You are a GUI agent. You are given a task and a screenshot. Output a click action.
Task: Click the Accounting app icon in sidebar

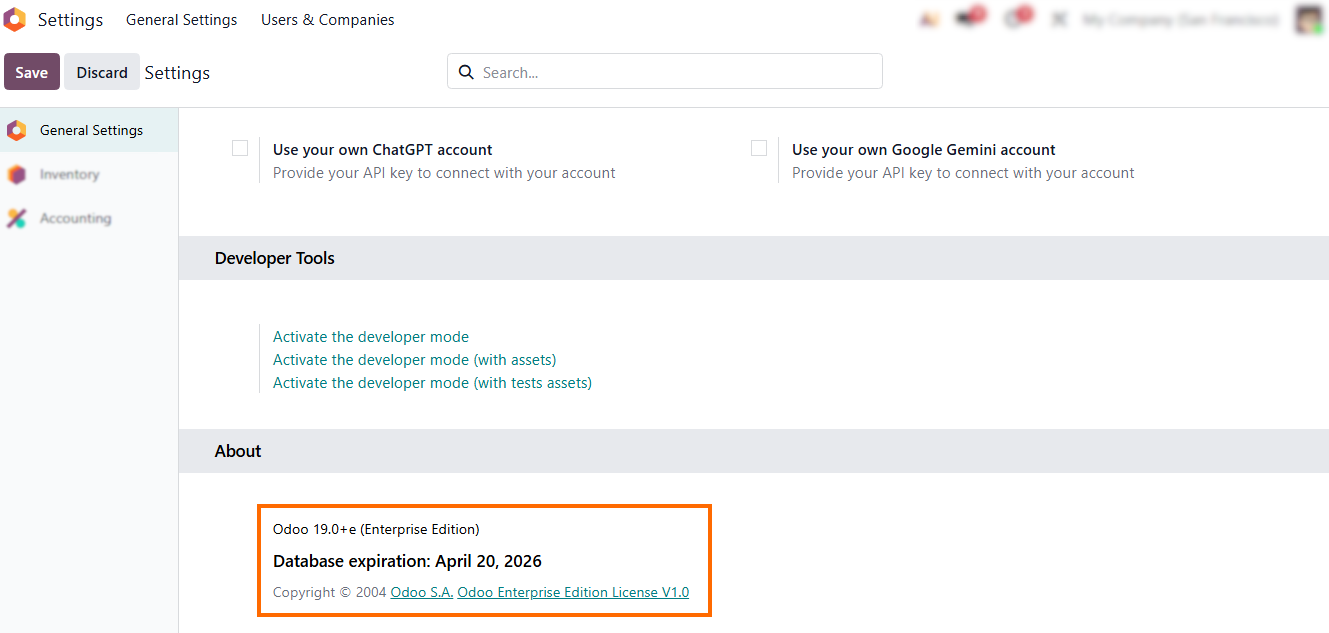pyautogui.click(x=16, y=219)
